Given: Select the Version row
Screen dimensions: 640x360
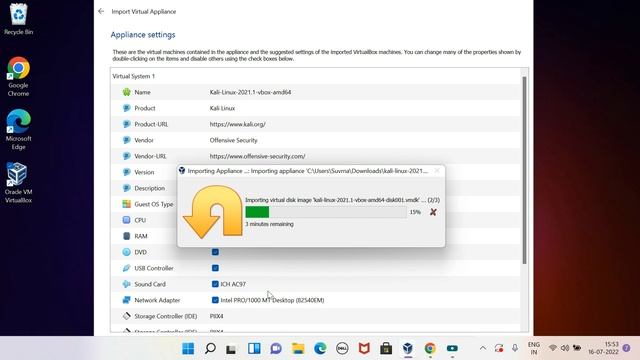Looking at the screenshot, I should click(144, 172).
